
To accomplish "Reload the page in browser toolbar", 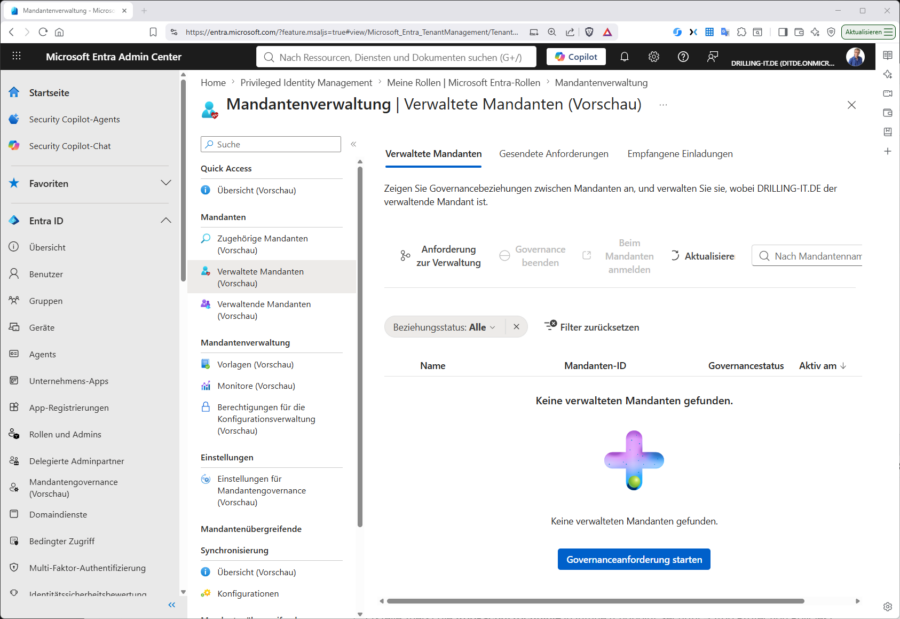I will (x=43, y=32).
